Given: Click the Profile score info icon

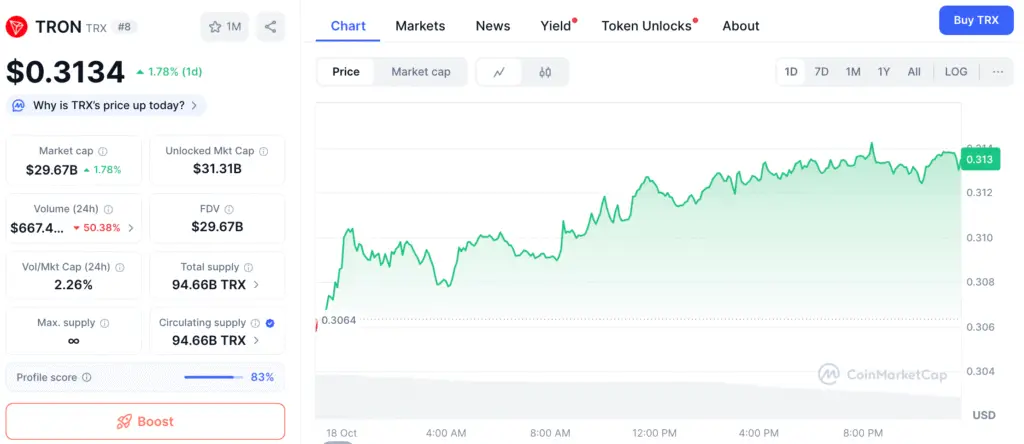Looking at the screenshot, I should (87, 377).
